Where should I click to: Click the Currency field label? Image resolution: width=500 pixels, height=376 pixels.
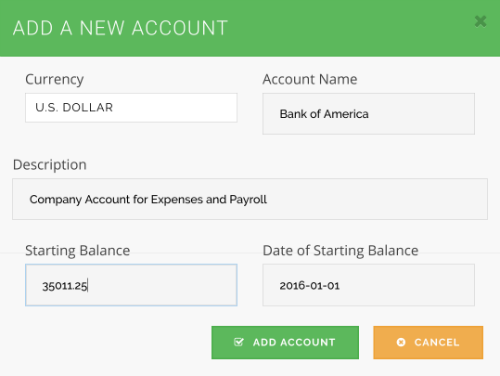click(54, 80)
